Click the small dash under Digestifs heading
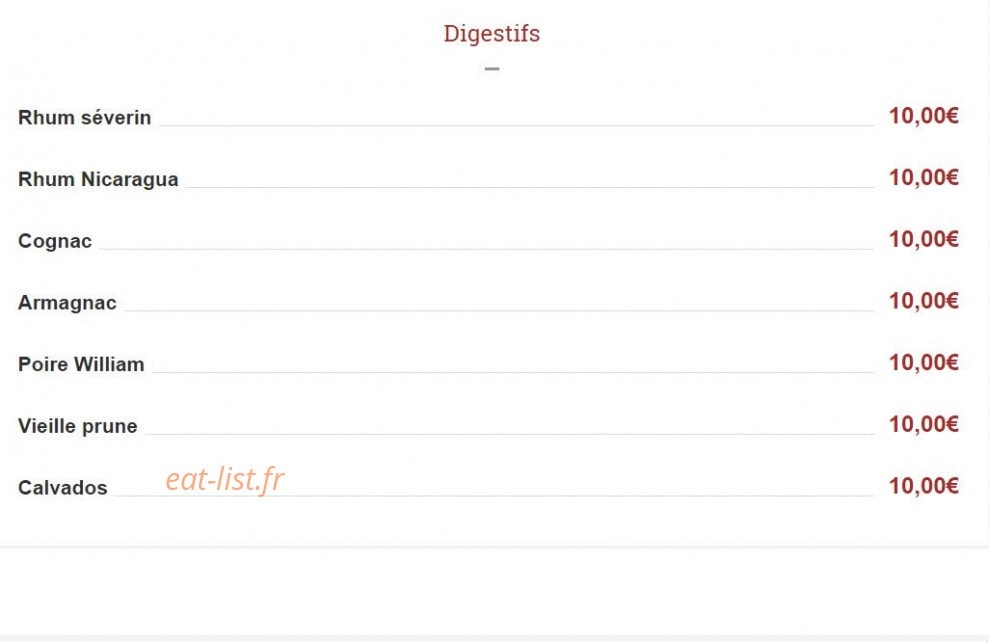This screenshot has height=643, width=989. coord(492,69)
